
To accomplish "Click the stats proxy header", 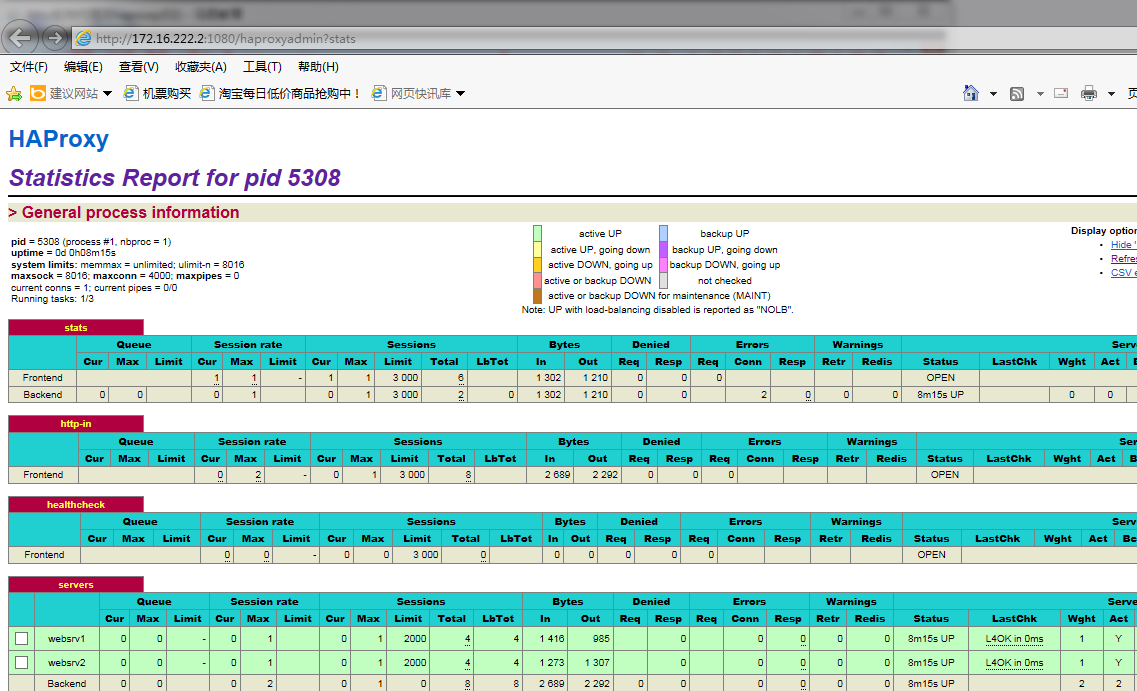I will pyautogui.click(x=75, y=328).
